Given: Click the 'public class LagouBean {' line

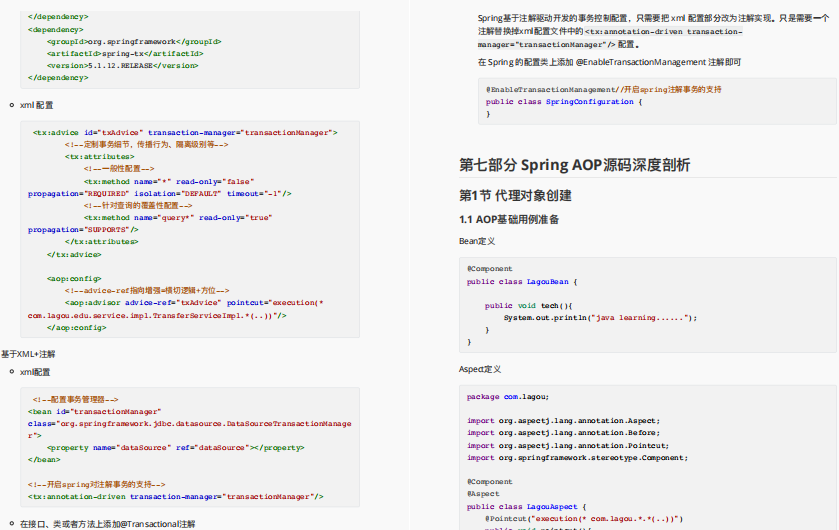Looking at the screenshot, I should (x=522, y=281).
